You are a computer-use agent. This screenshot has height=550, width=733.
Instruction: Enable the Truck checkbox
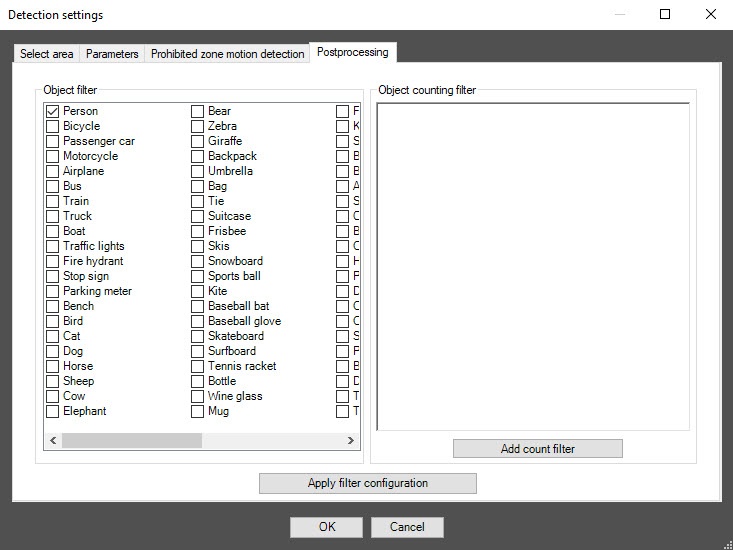[52, 216]
